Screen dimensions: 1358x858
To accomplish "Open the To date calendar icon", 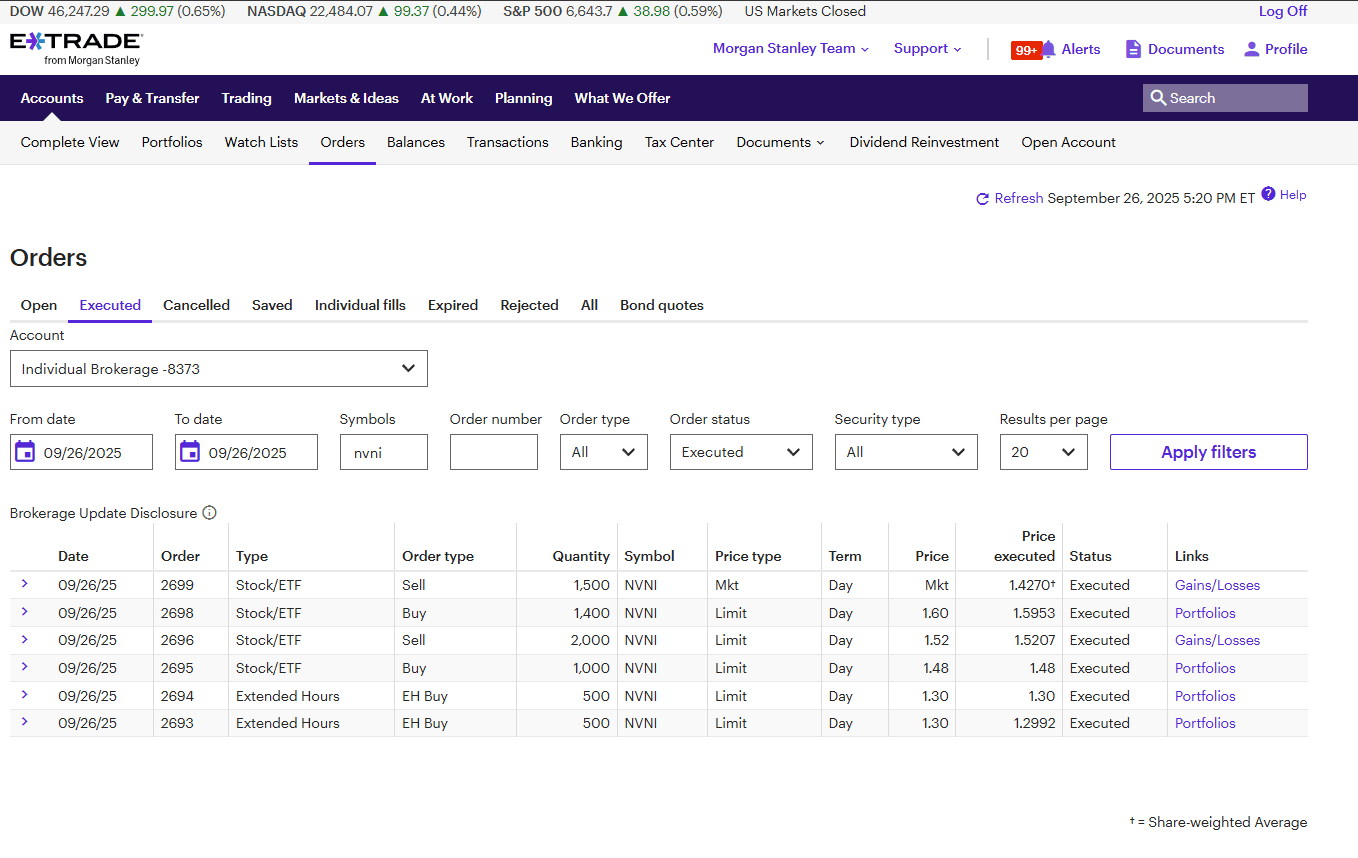I will coord(190,452).
